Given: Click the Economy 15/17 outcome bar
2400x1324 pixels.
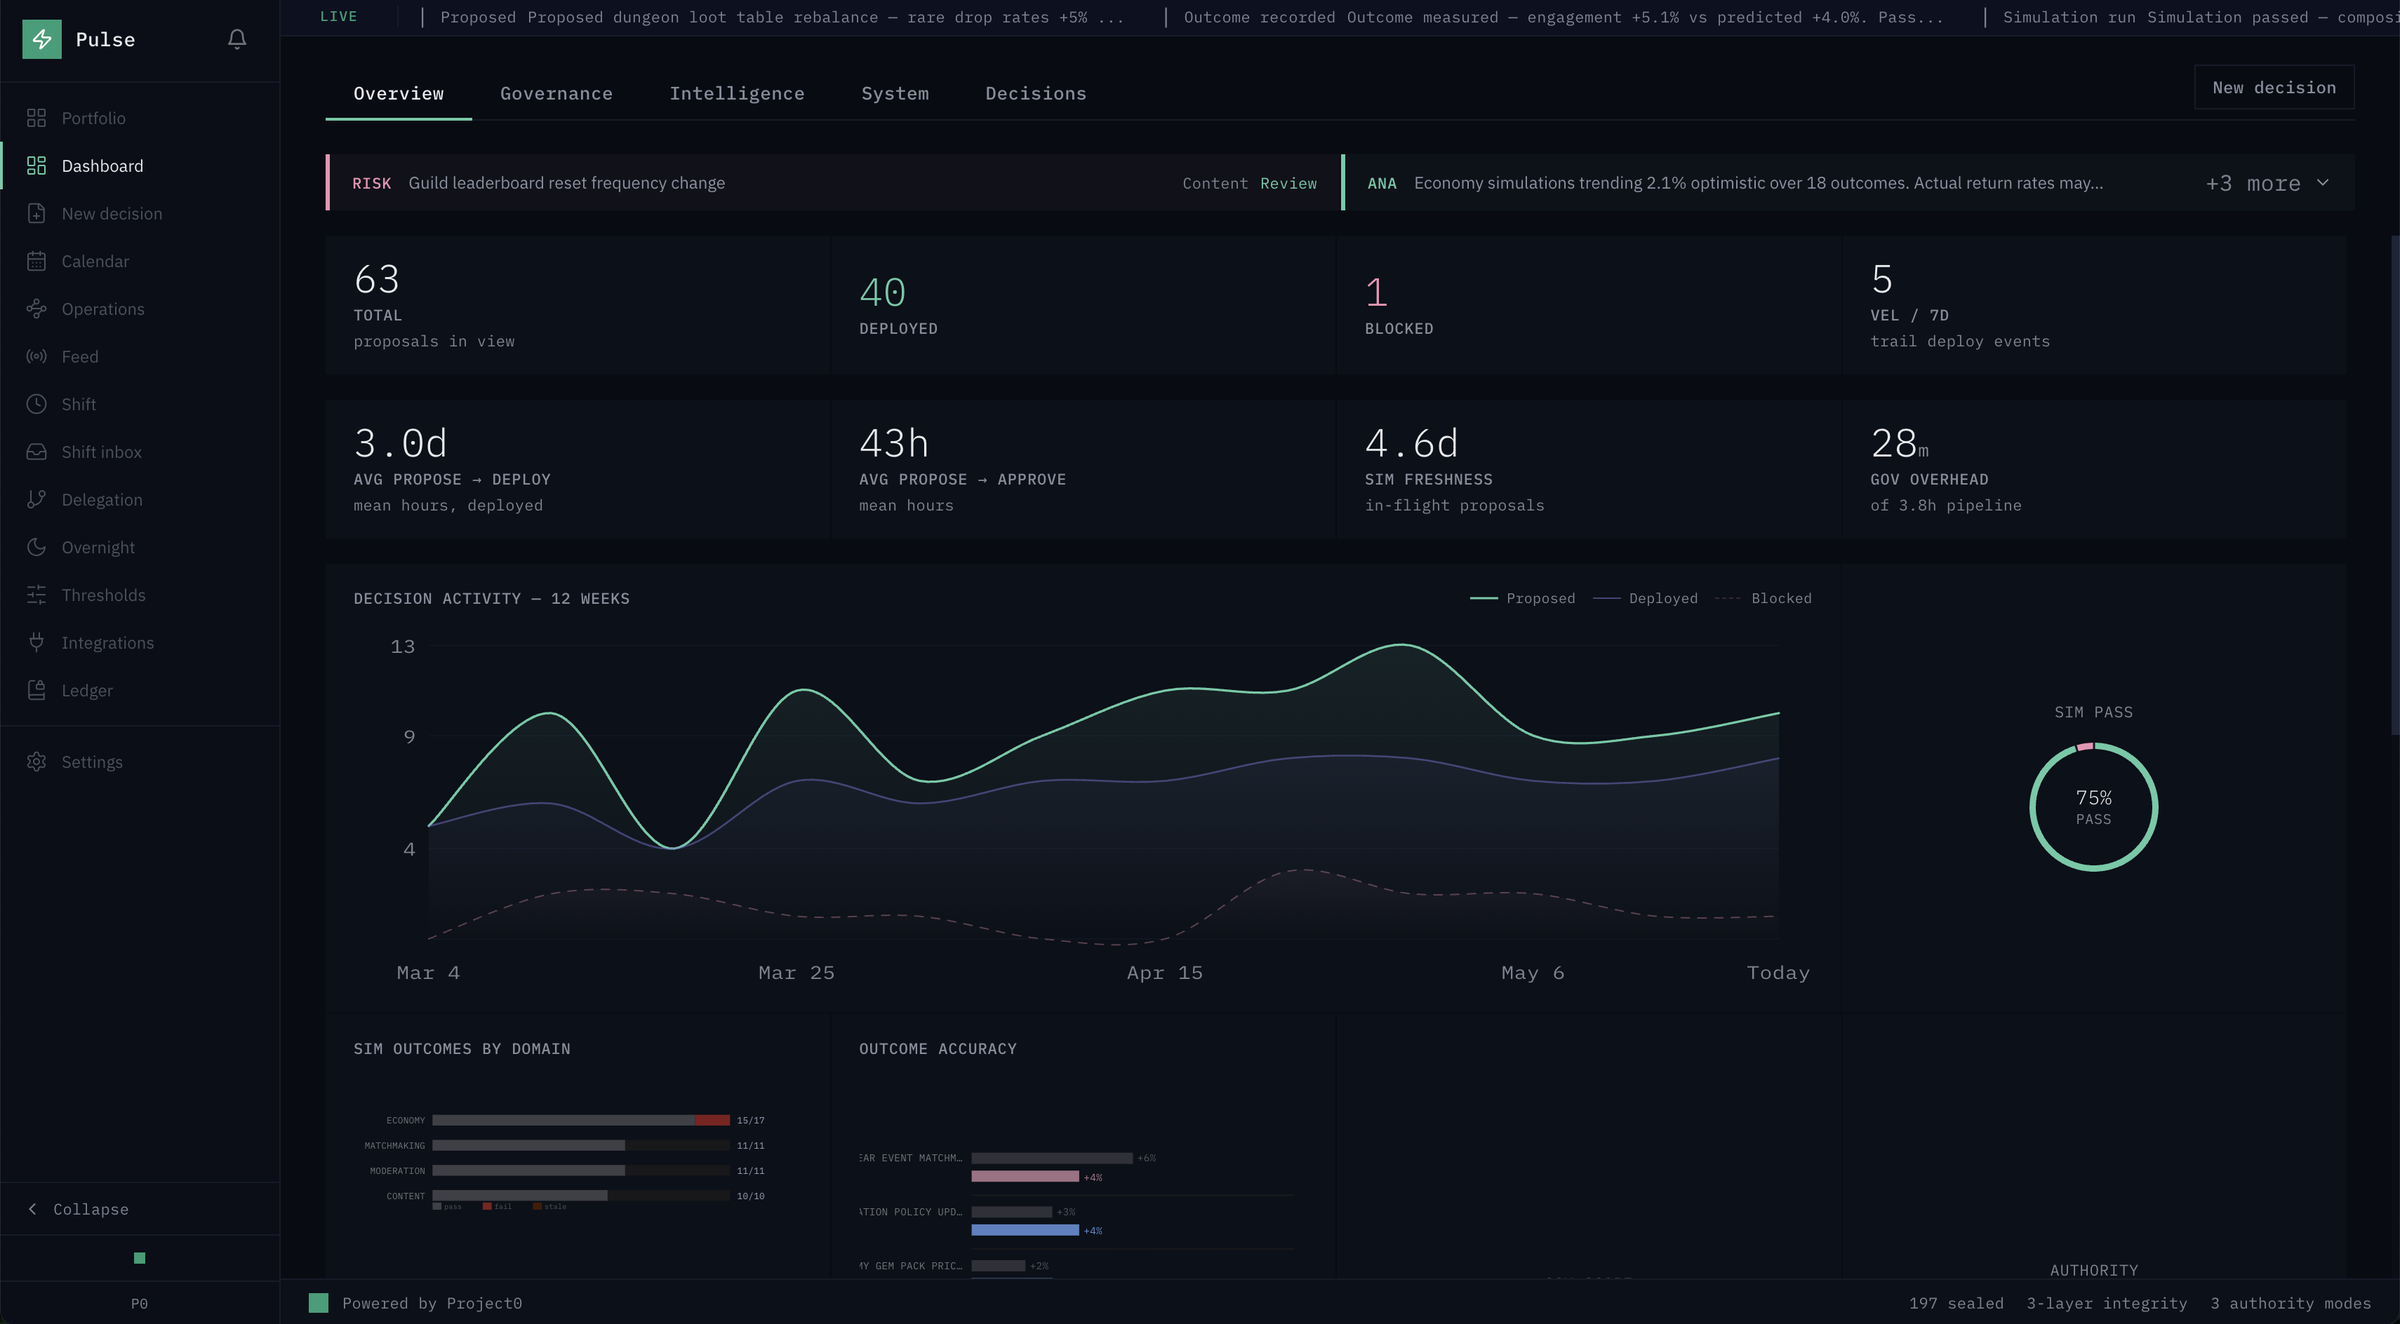Looking at the screenshot, I should click(581, 1120).
